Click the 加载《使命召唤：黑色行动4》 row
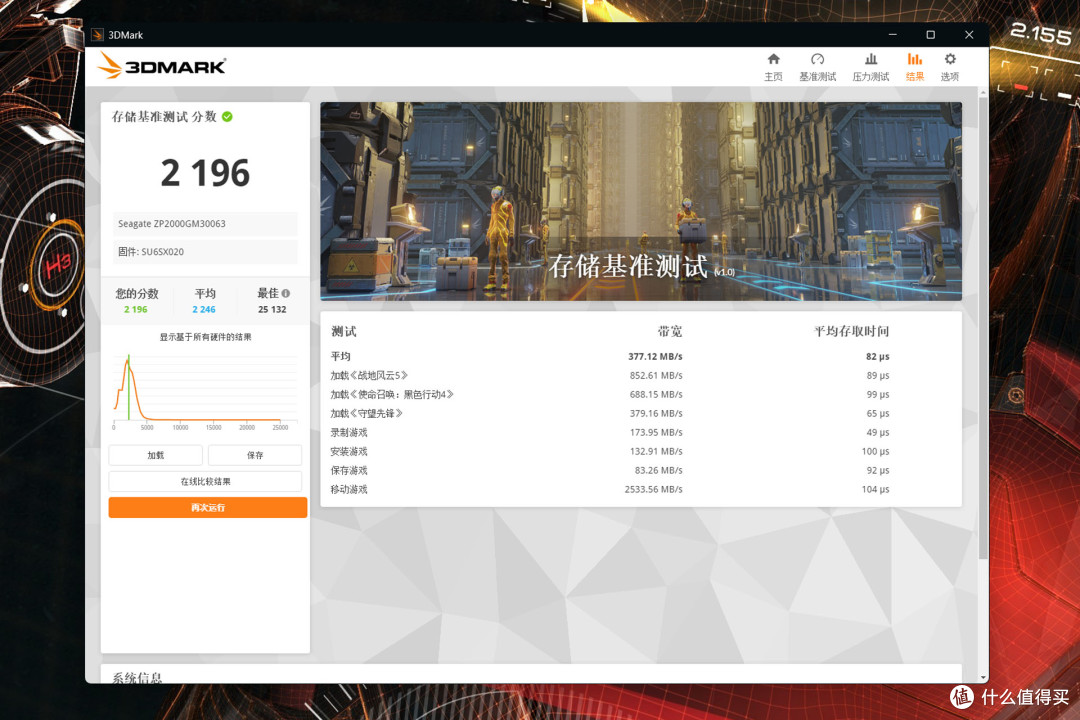1080x720 pixels. point(610,394)
